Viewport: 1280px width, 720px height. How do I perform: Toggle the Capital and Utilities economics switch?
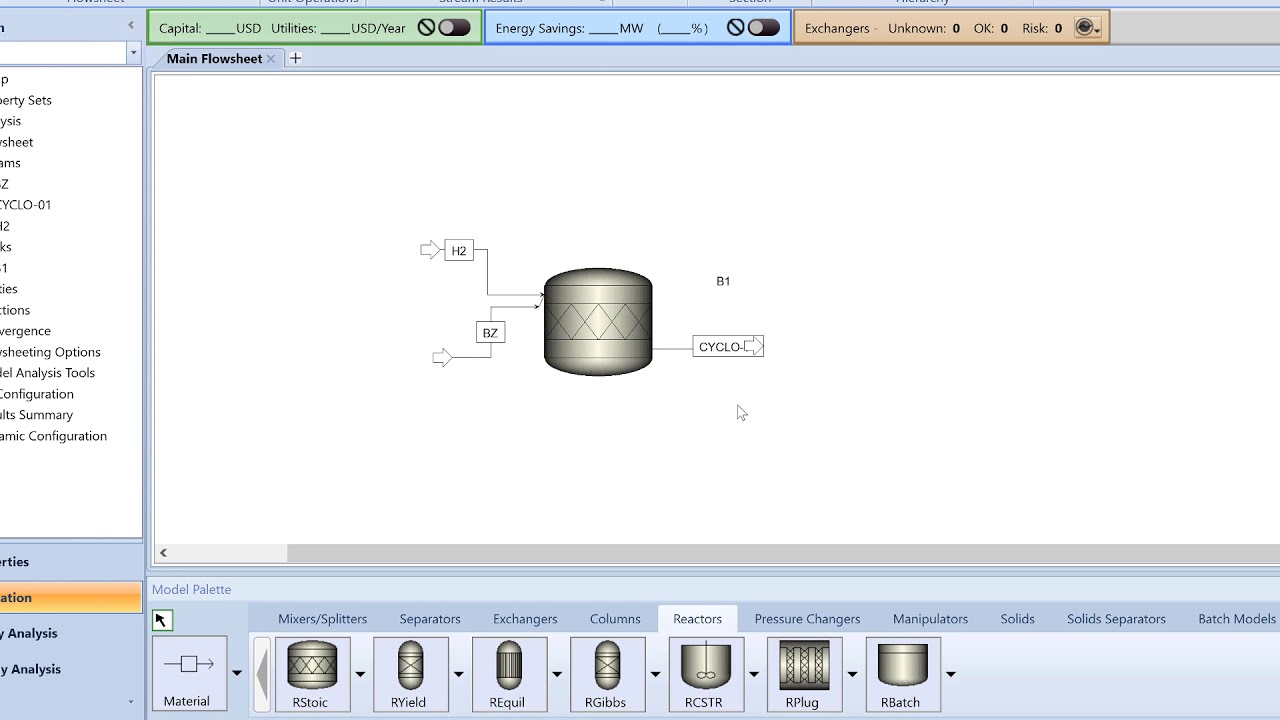454,28
